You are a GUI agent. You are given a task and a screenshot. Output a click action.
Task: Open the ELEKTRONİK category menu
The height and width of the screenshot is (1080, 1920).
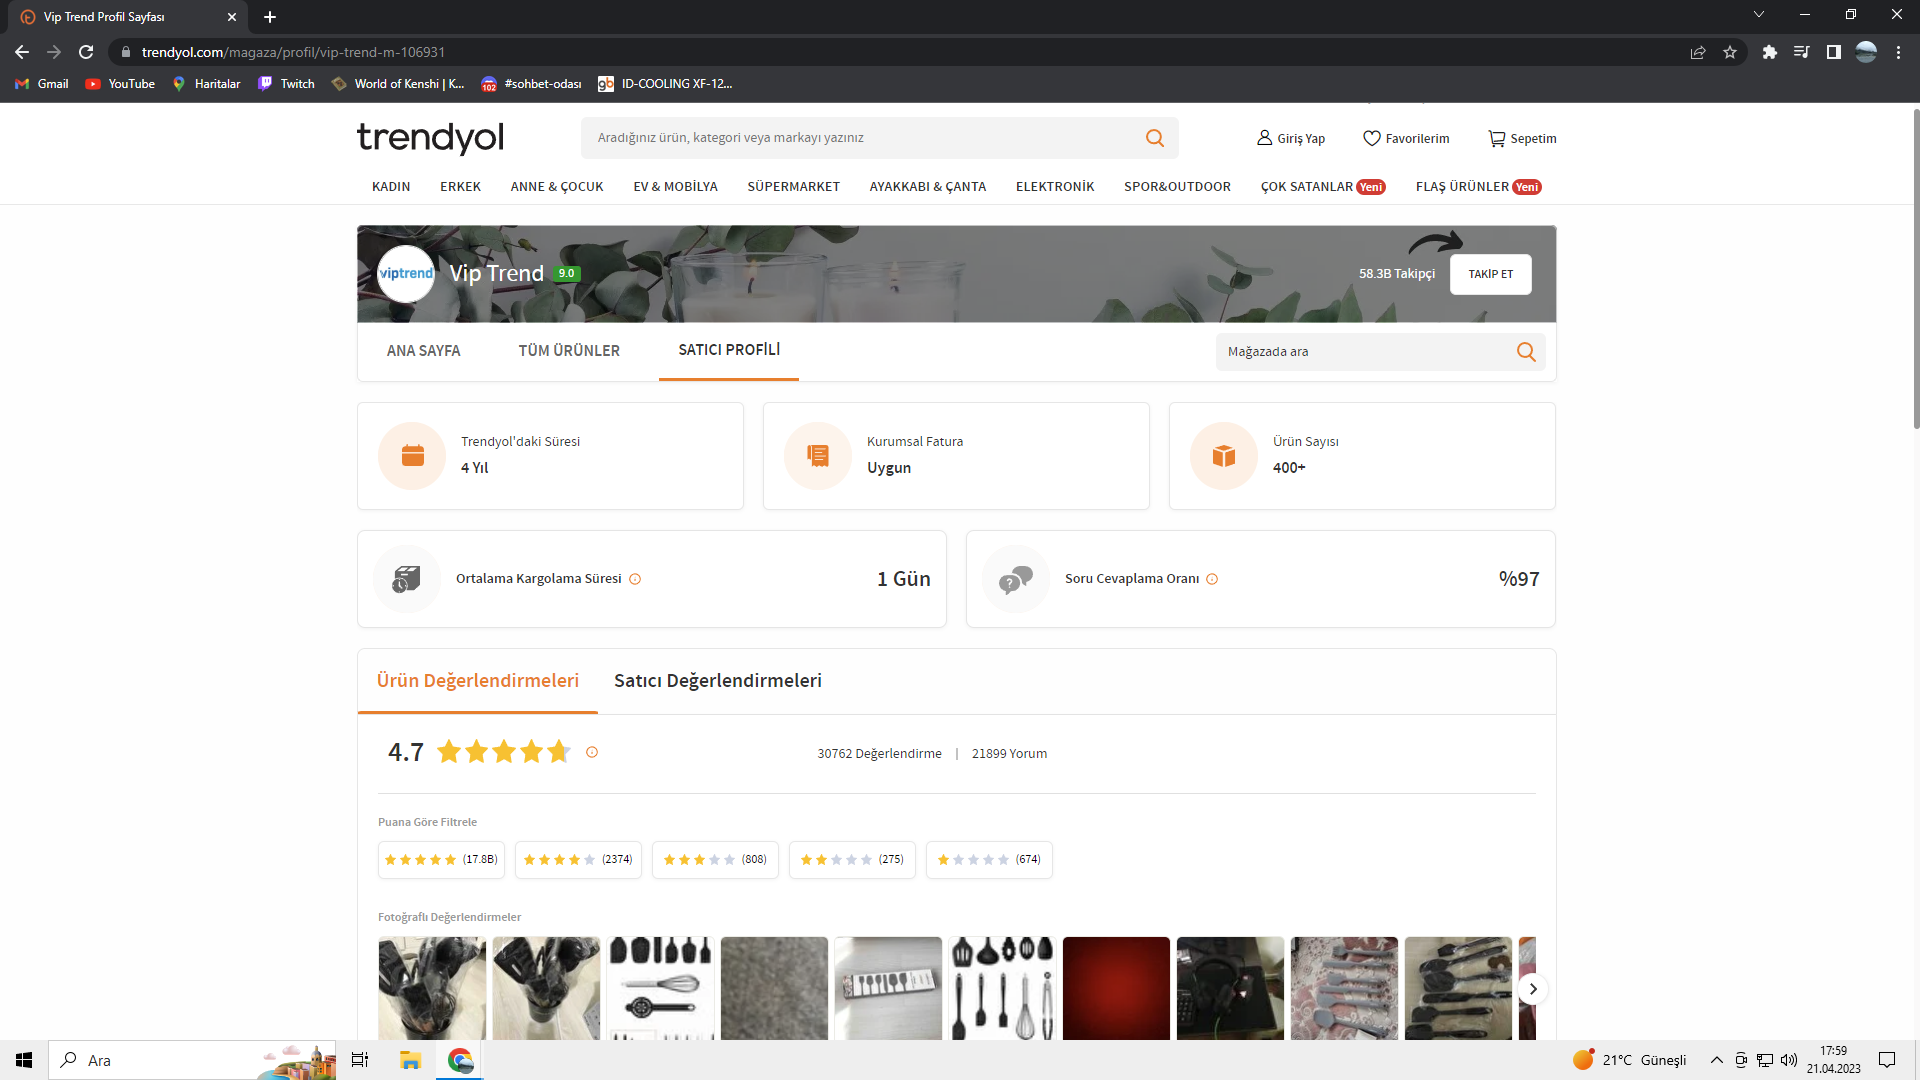point(1054,187)
